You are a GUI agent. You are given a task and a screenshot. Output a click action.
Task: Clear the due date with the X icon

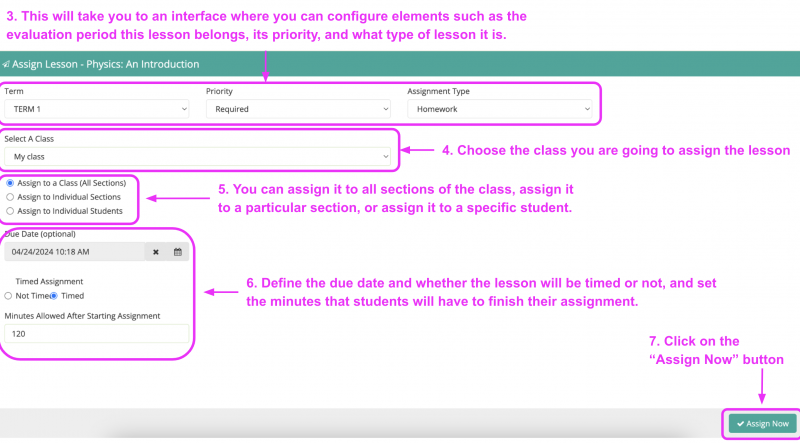pyautogui.click(x=156, y=252)
